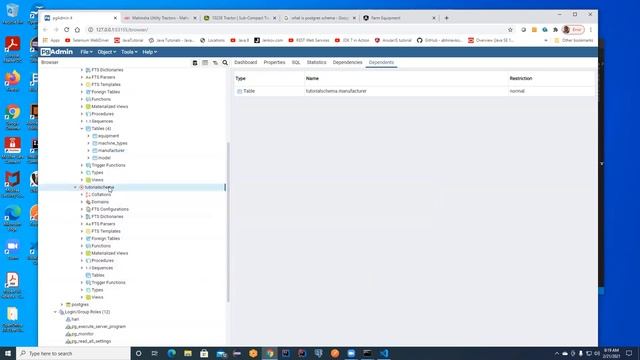Open the Object menu in pgAdmin
Viewport: 640px width, 360px height.
(107, 52)
